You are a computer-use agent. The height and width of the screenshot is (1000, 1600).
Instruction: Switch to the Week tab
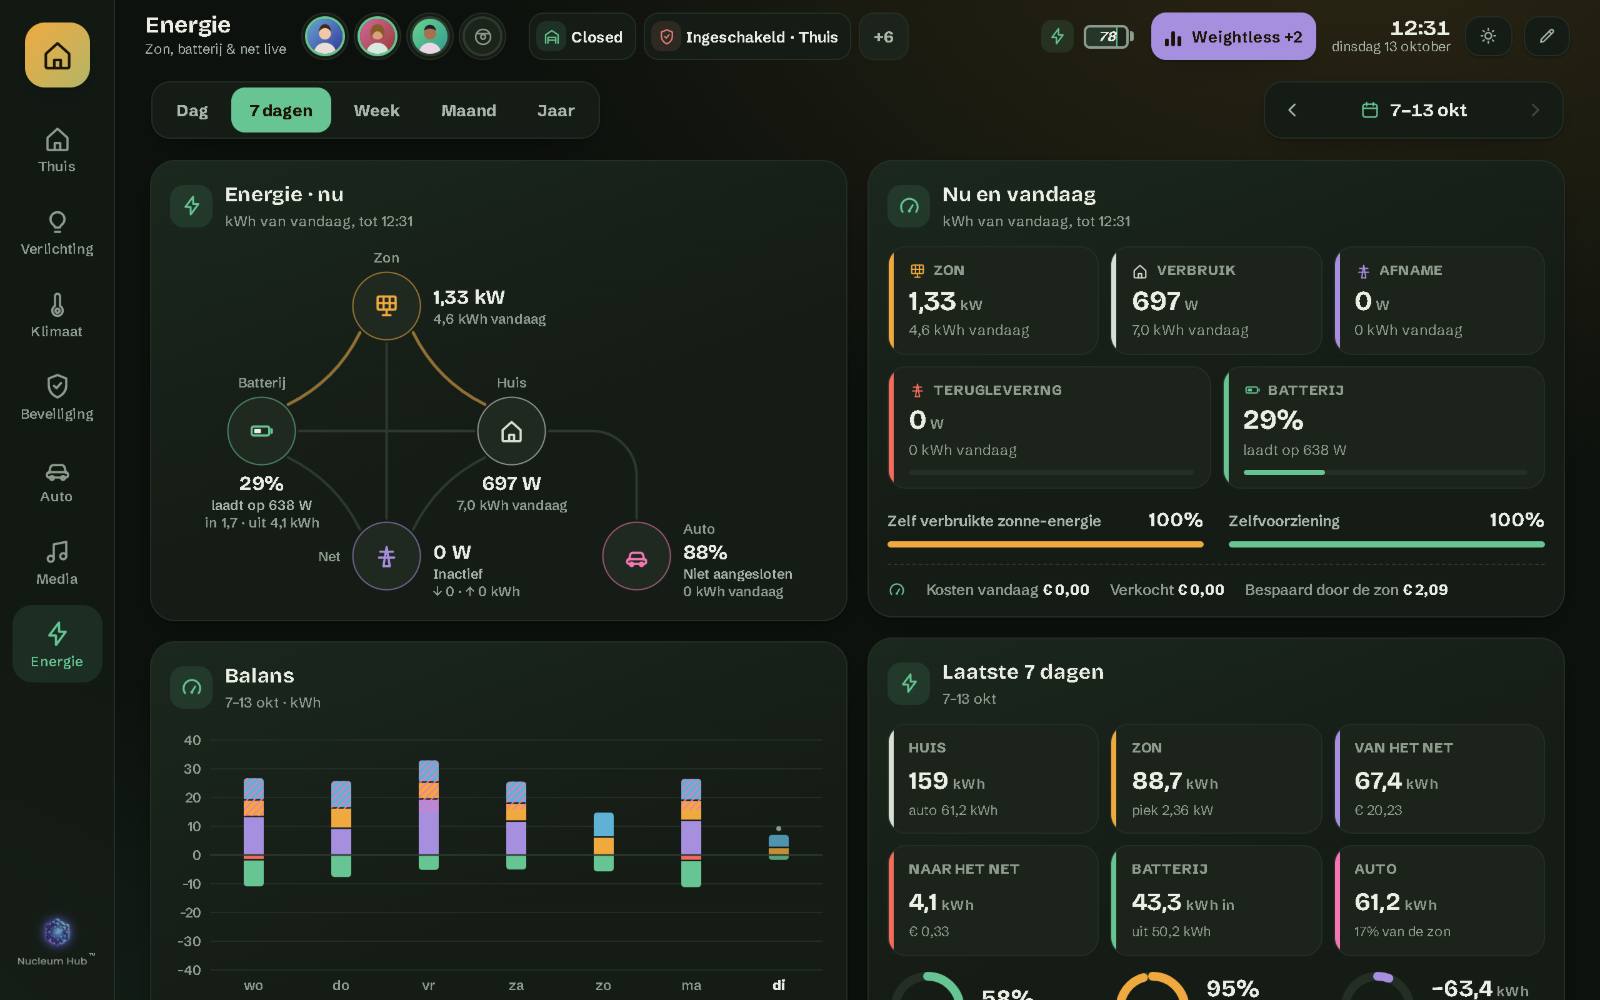click(x=376, y=110)
